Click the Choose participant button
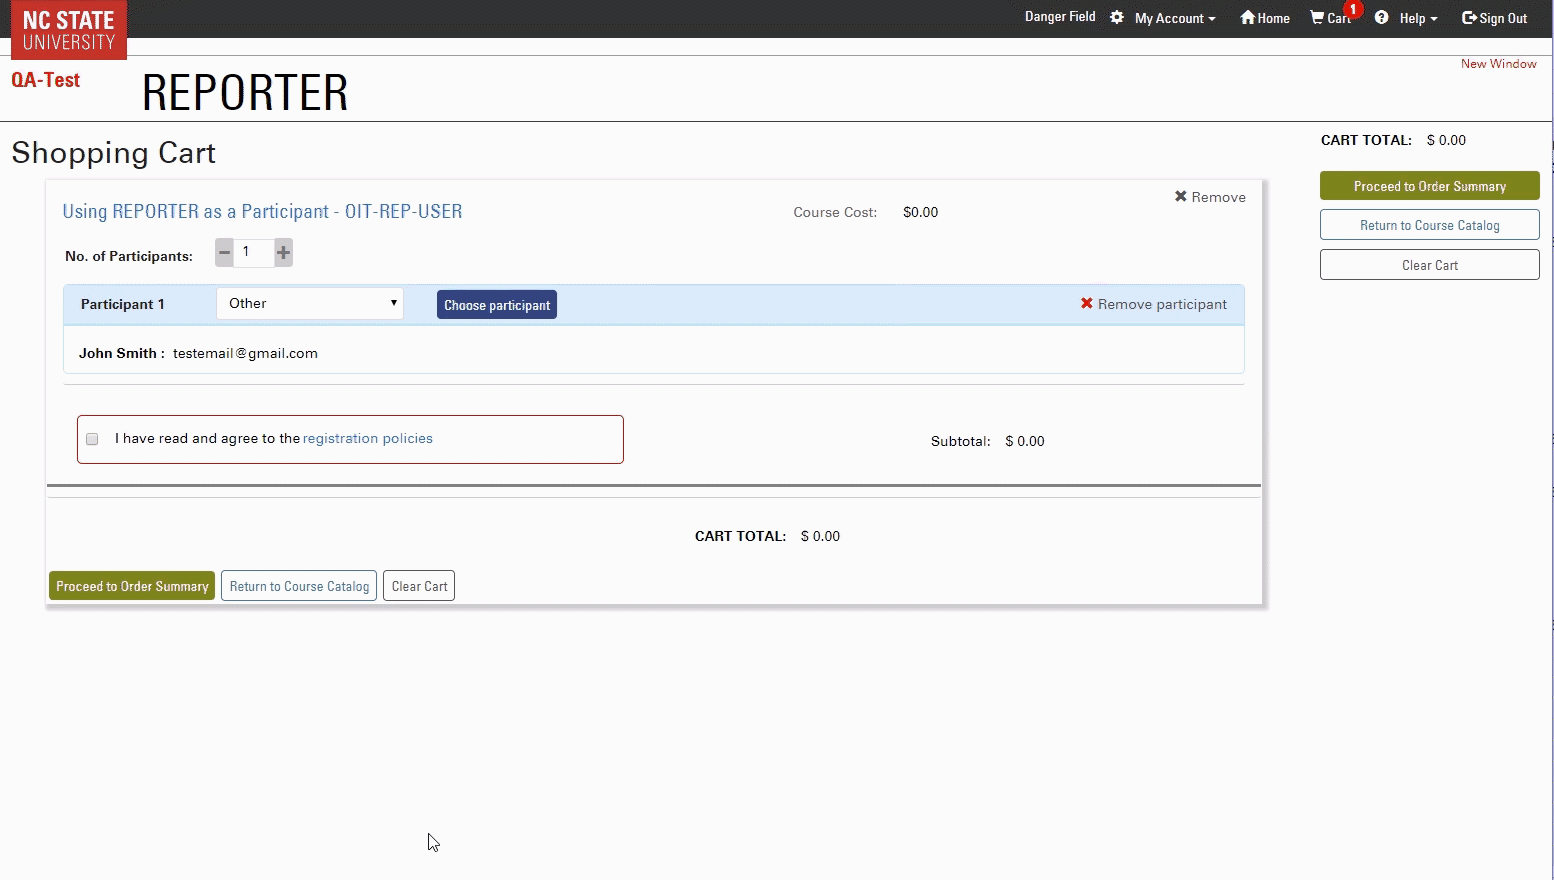This screenshot has height=880, width=1554. (497, 305)
